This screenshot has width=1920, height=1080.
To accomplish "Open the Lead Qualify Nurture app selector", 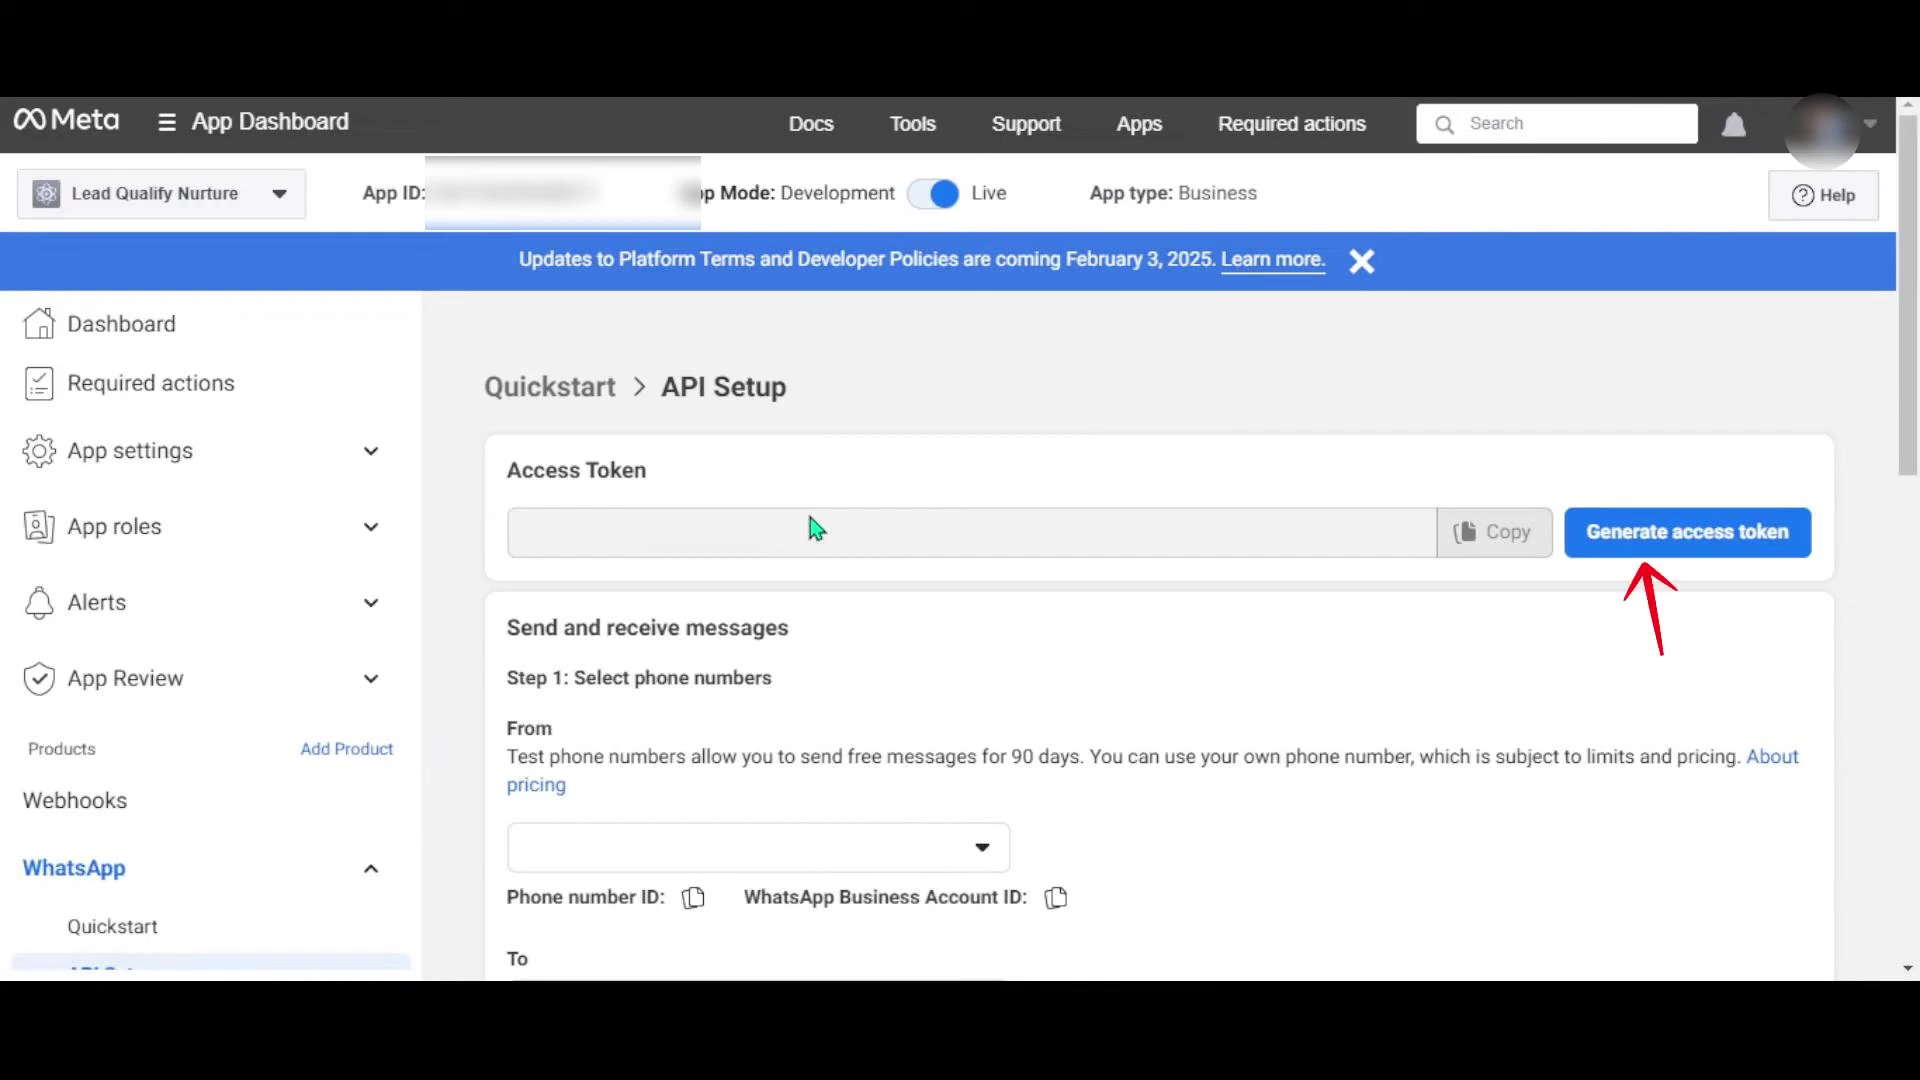I will [x=162, y=194].
